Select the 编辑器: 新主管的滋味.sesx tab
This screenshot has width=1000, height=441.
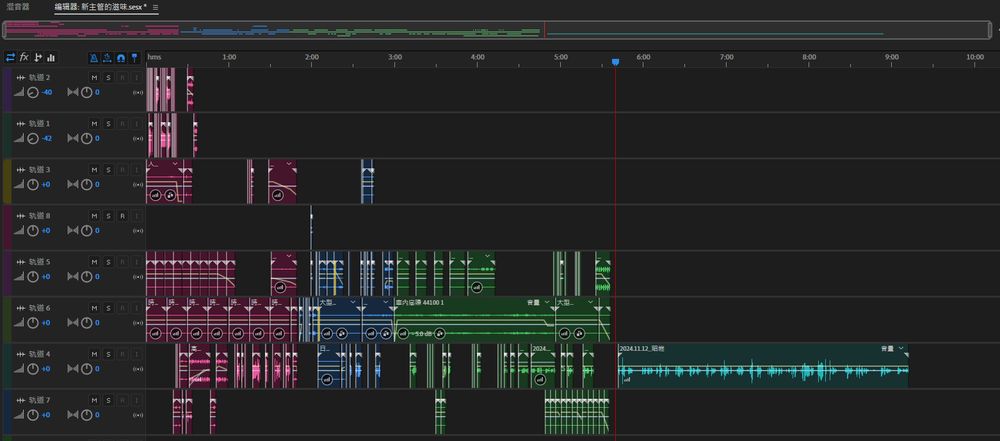click(x=101, y=6)
